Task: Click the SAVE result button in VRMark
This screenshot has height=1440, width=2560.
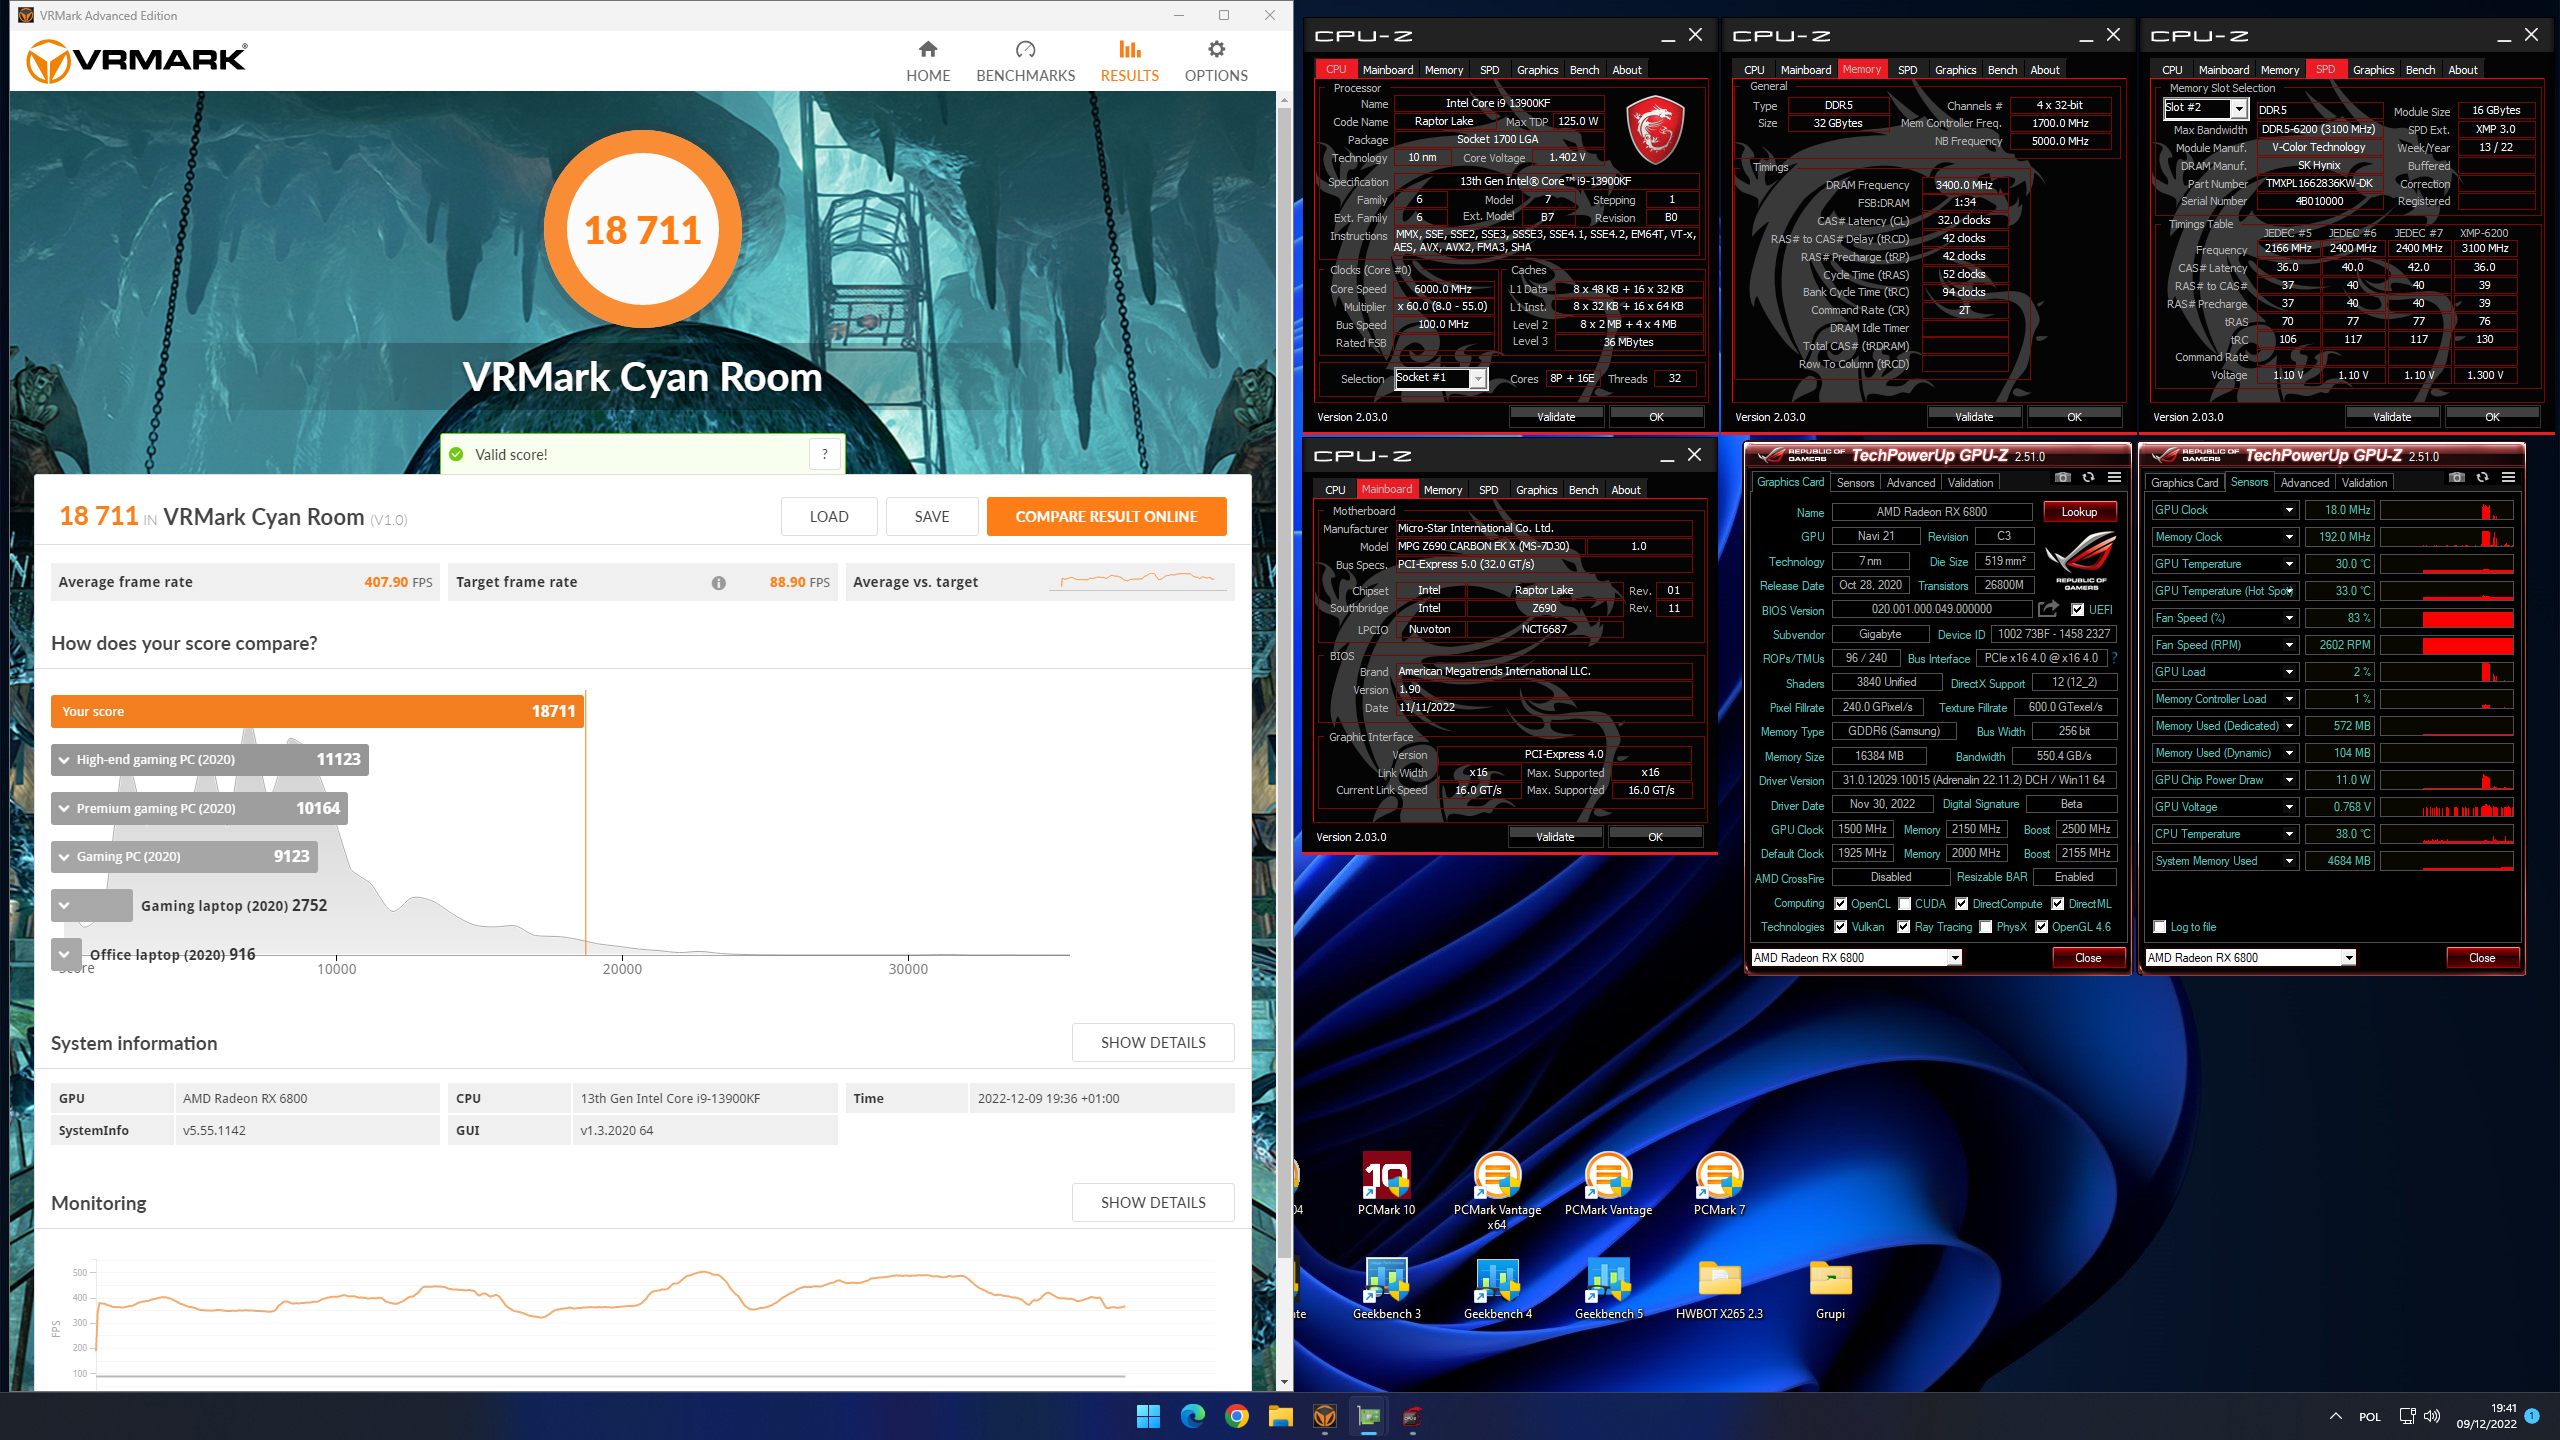Action: coord(931,517)
